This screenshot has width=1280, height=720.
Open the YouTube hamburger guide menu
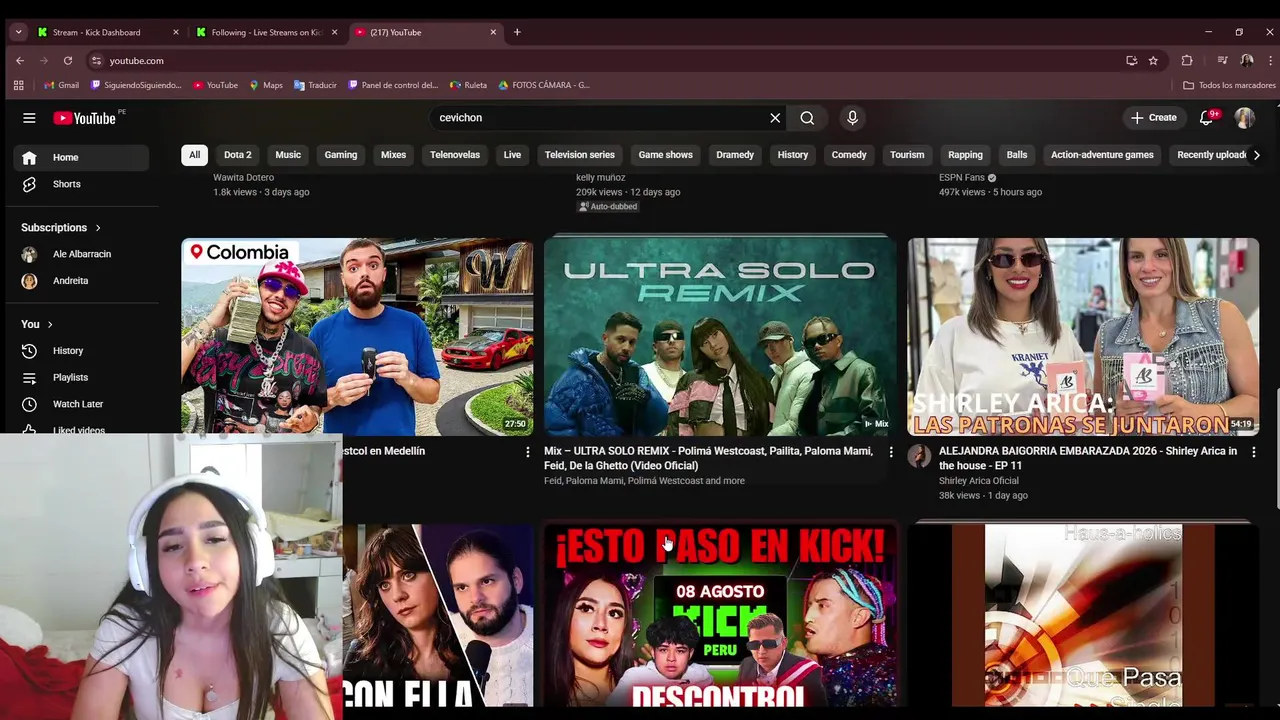[29, 118]
